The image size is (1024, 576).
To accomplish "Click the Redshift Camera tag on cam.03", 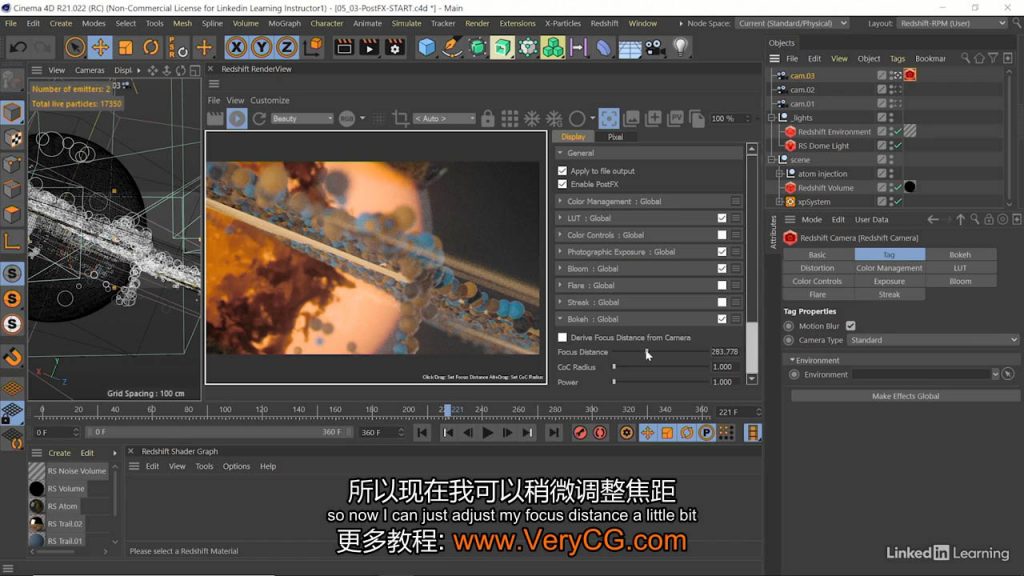I will pyautogui.click(x=910, y=76).
